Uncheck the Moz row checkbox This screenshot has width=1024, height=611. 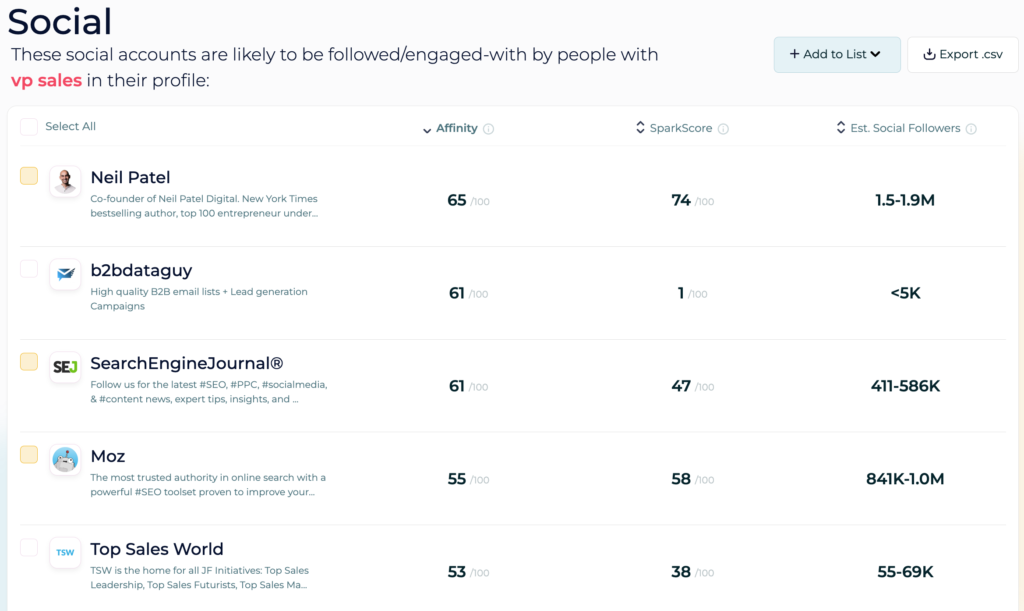[x=29, y=454]
